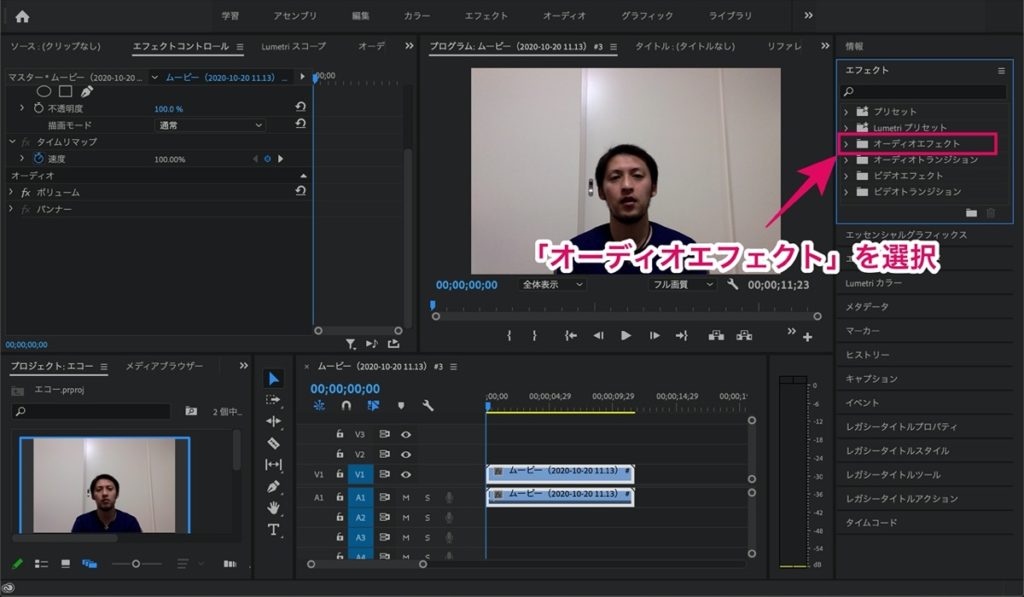1024x597 pixels.
Task: Toggle lock on V3 track
Action: (340, 434)
